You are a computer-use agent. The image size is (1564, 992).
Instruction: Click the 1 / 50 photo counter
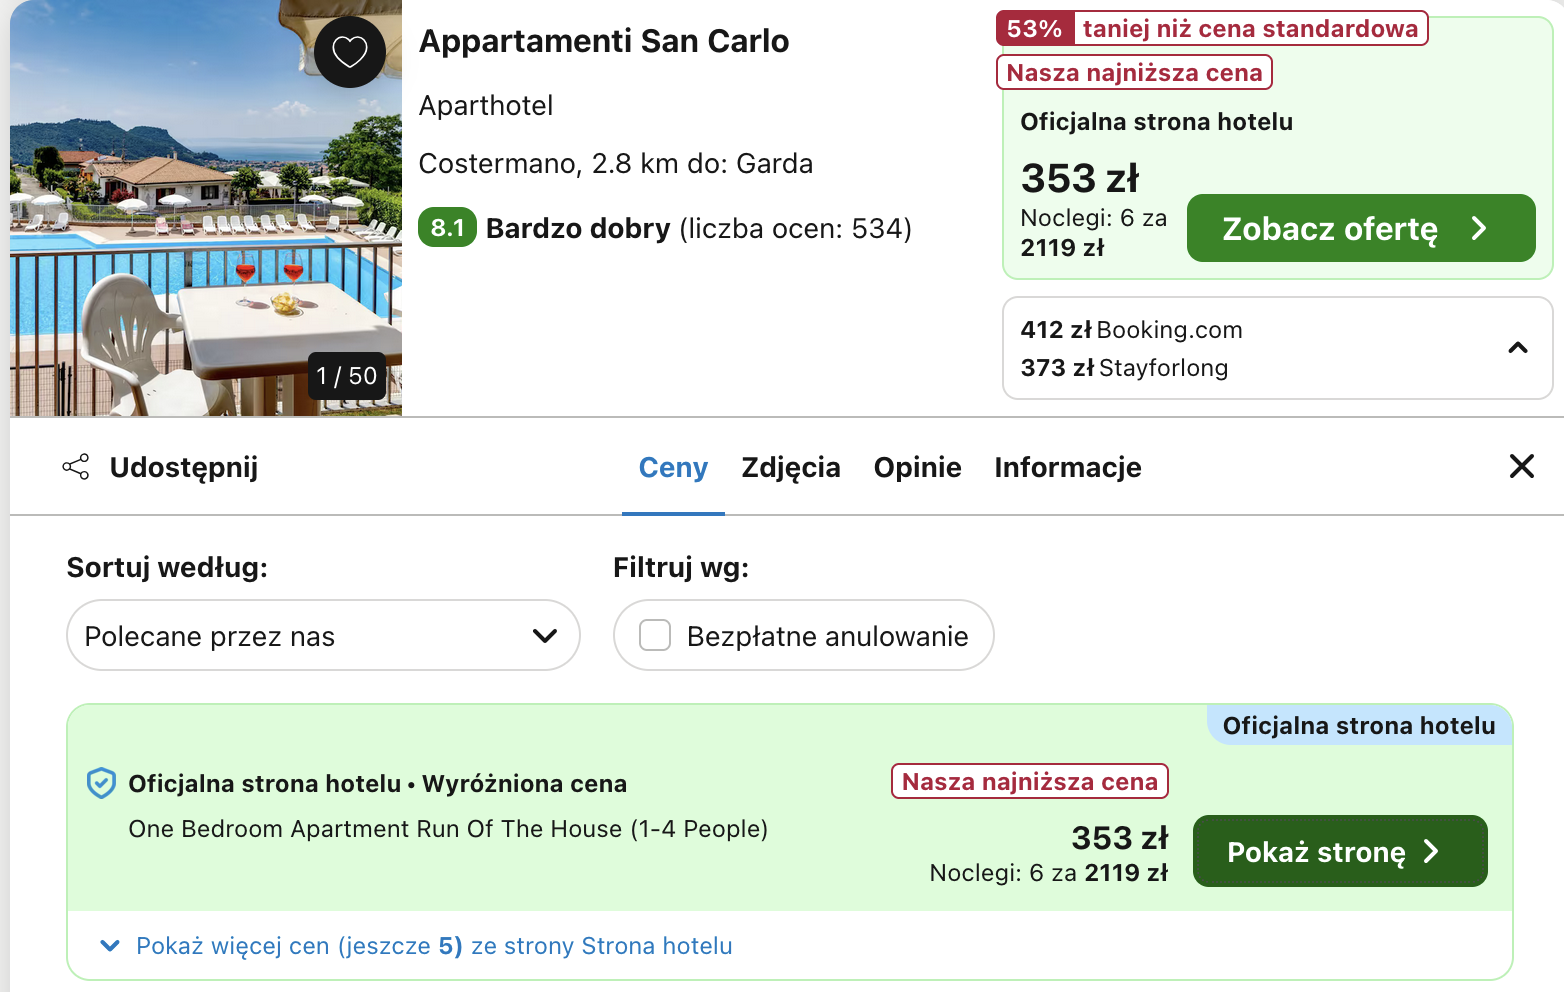(x=347, y=376)
